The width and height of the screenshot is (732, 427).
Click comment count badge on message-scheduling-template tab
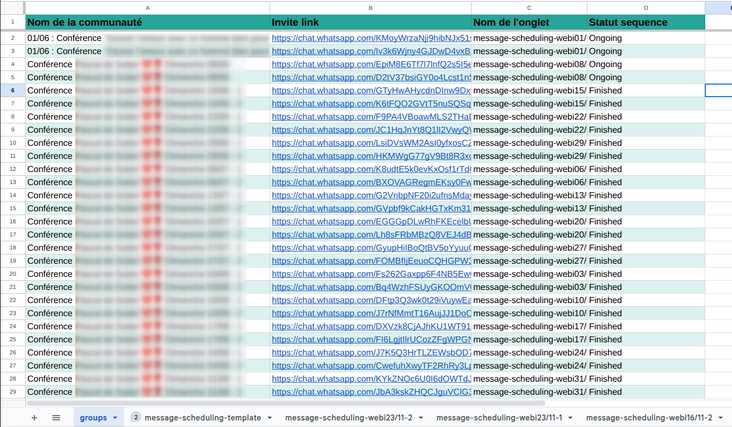135,417
